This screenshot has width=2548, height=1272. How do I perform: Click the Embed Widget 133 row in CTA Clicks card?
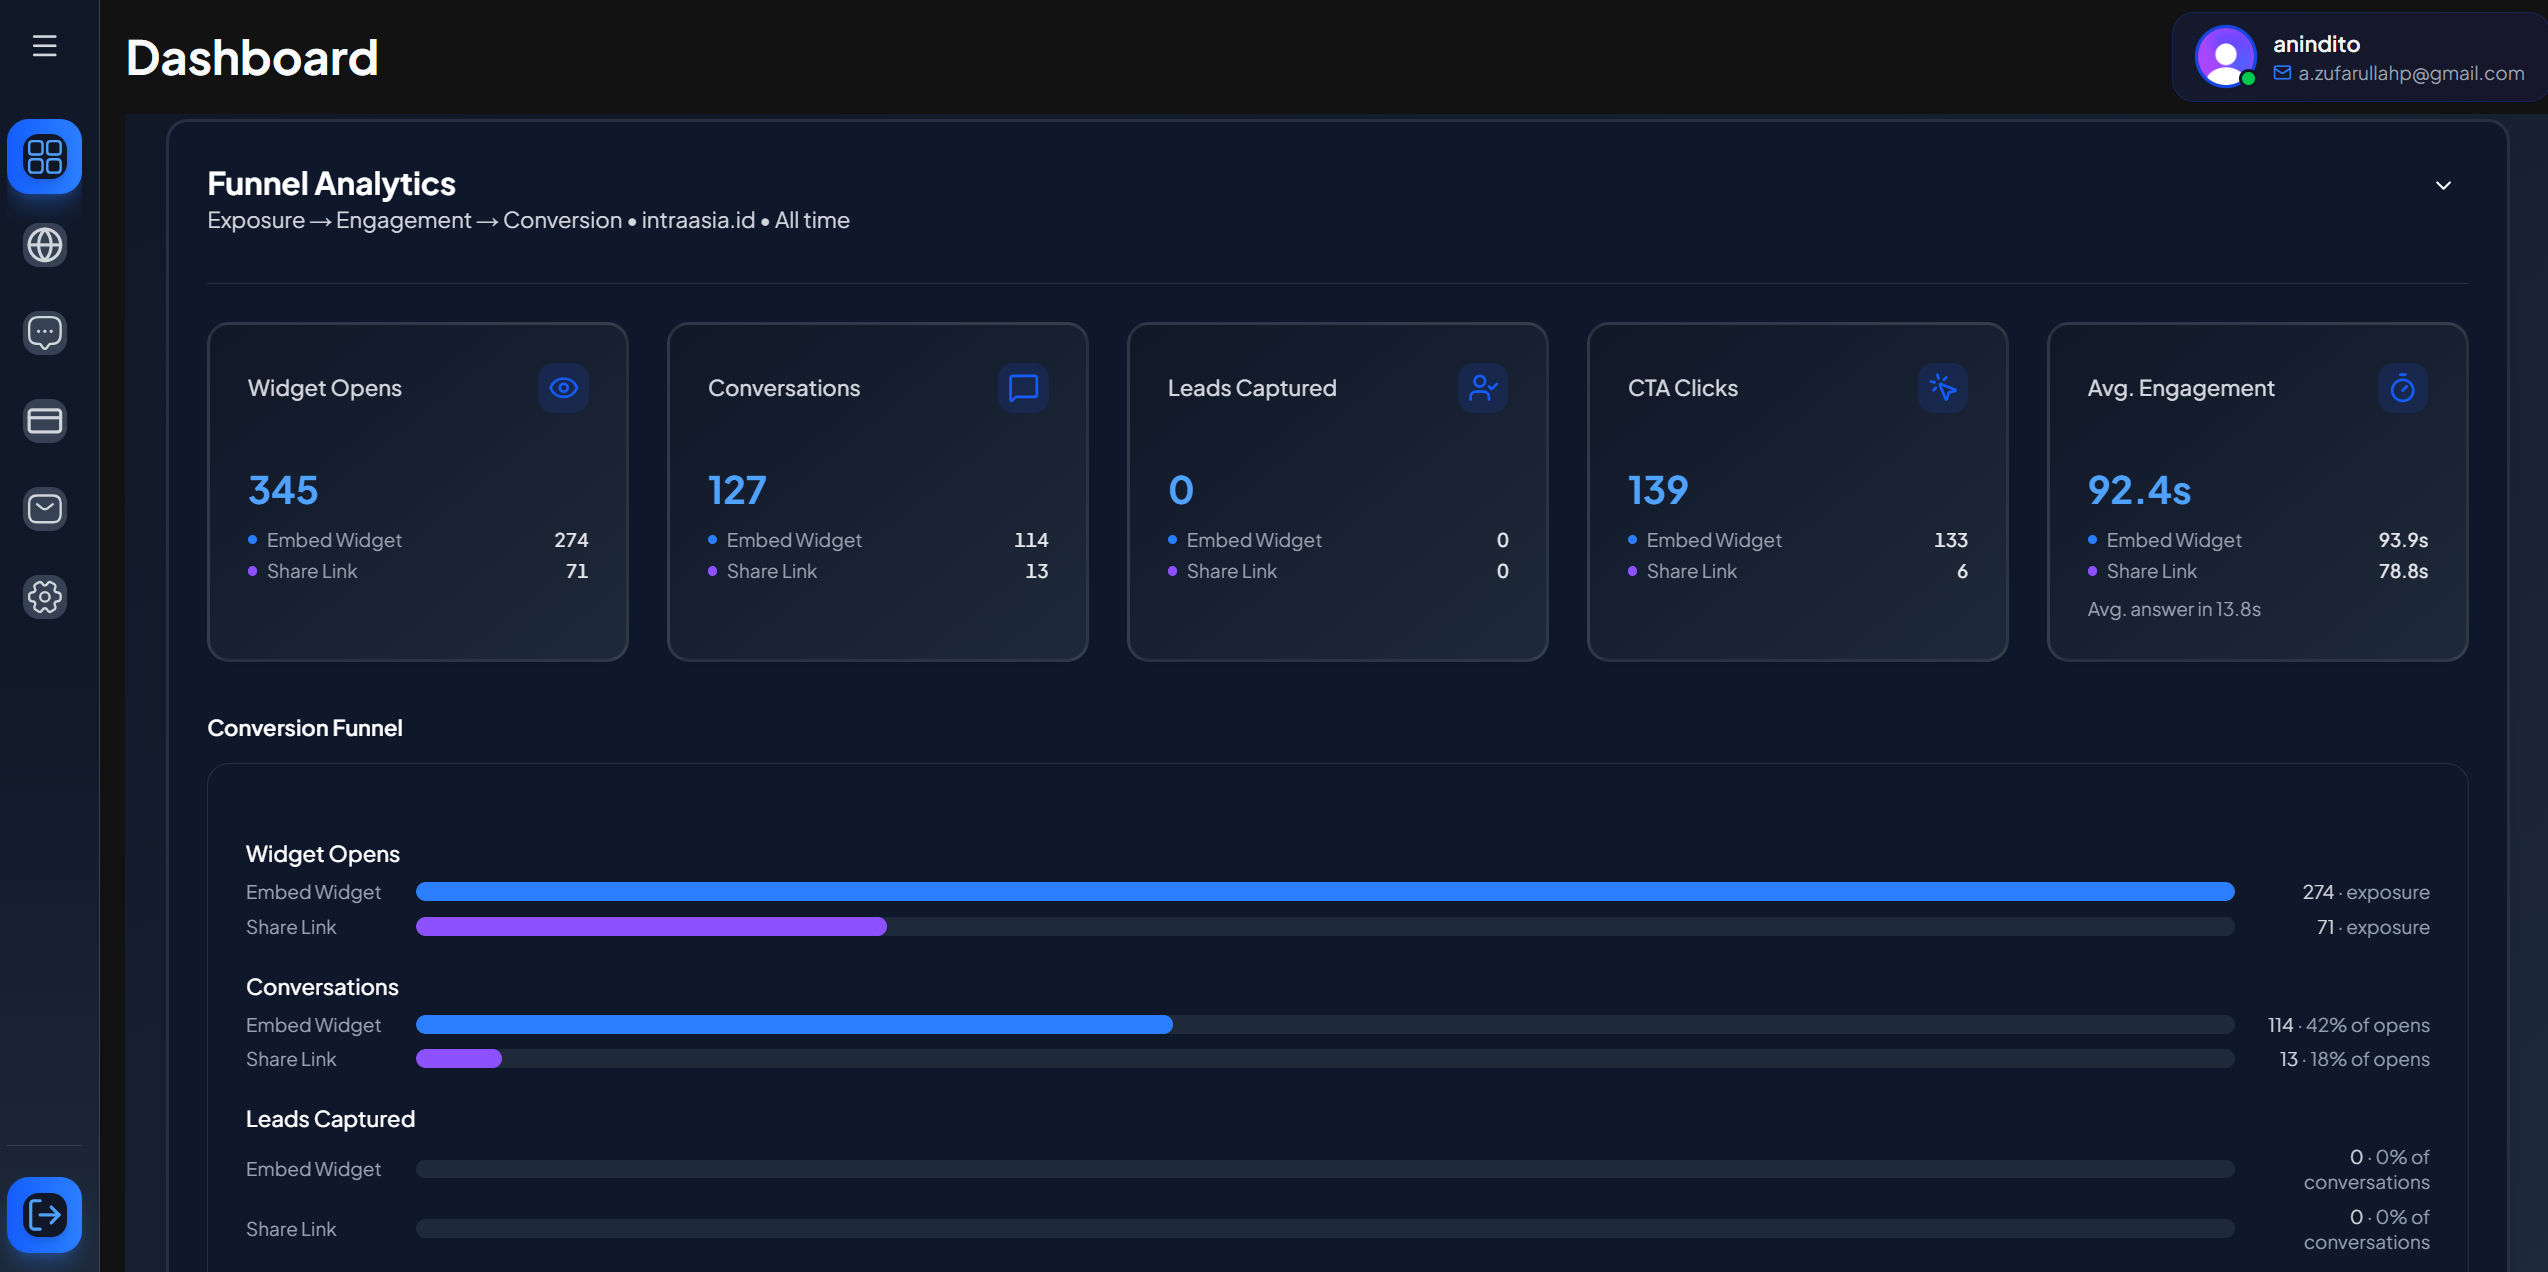pyautogui.click(x=1798, y=540)
